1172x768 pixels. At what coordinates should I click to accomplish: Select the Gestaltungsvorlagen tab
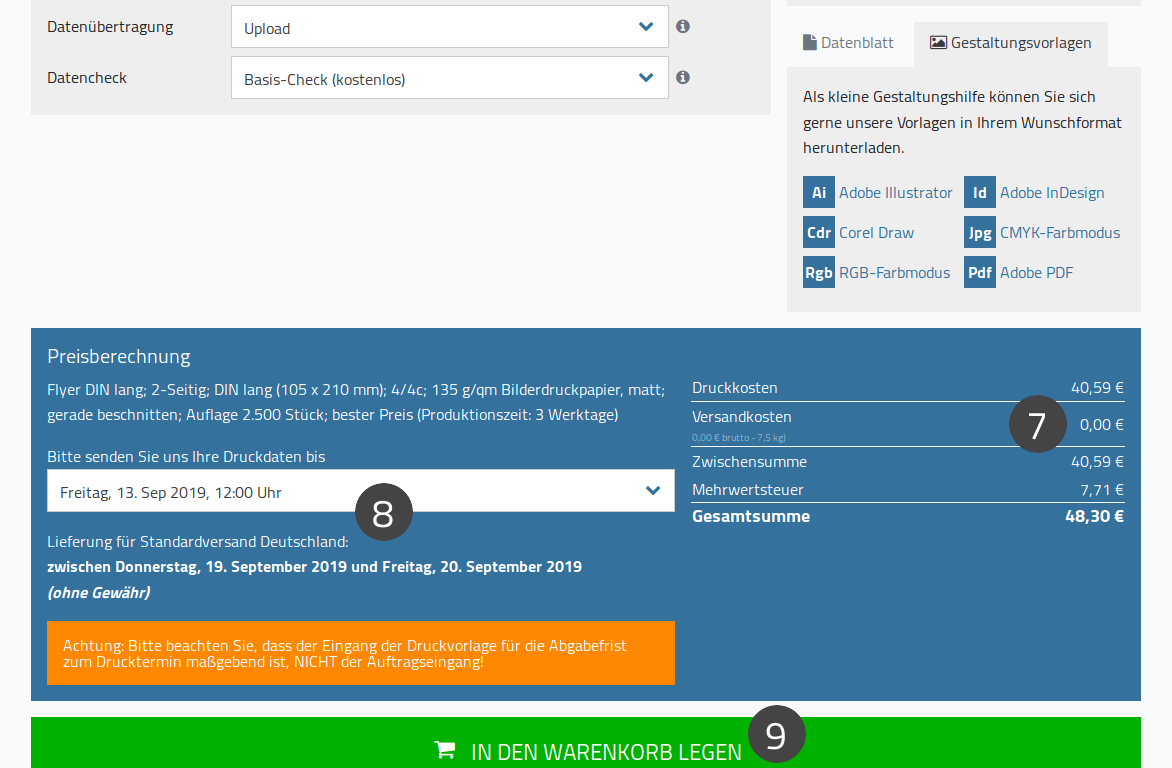point(1011,43)
